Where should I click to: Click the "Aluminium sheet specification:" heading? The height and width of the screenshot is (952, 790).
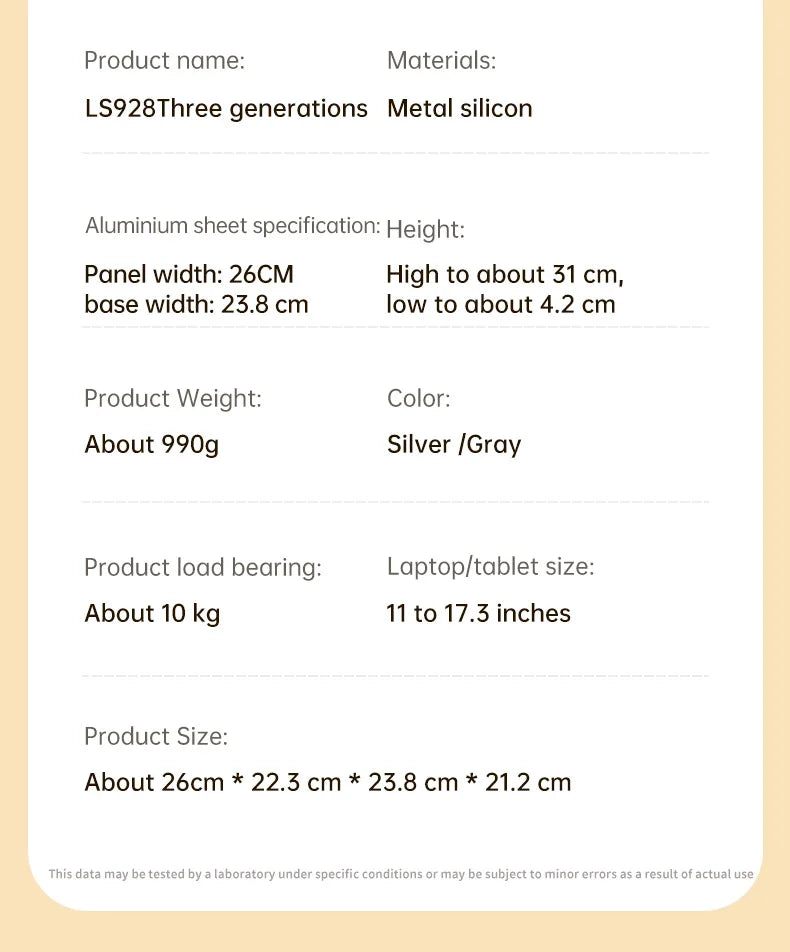(232, 226)
